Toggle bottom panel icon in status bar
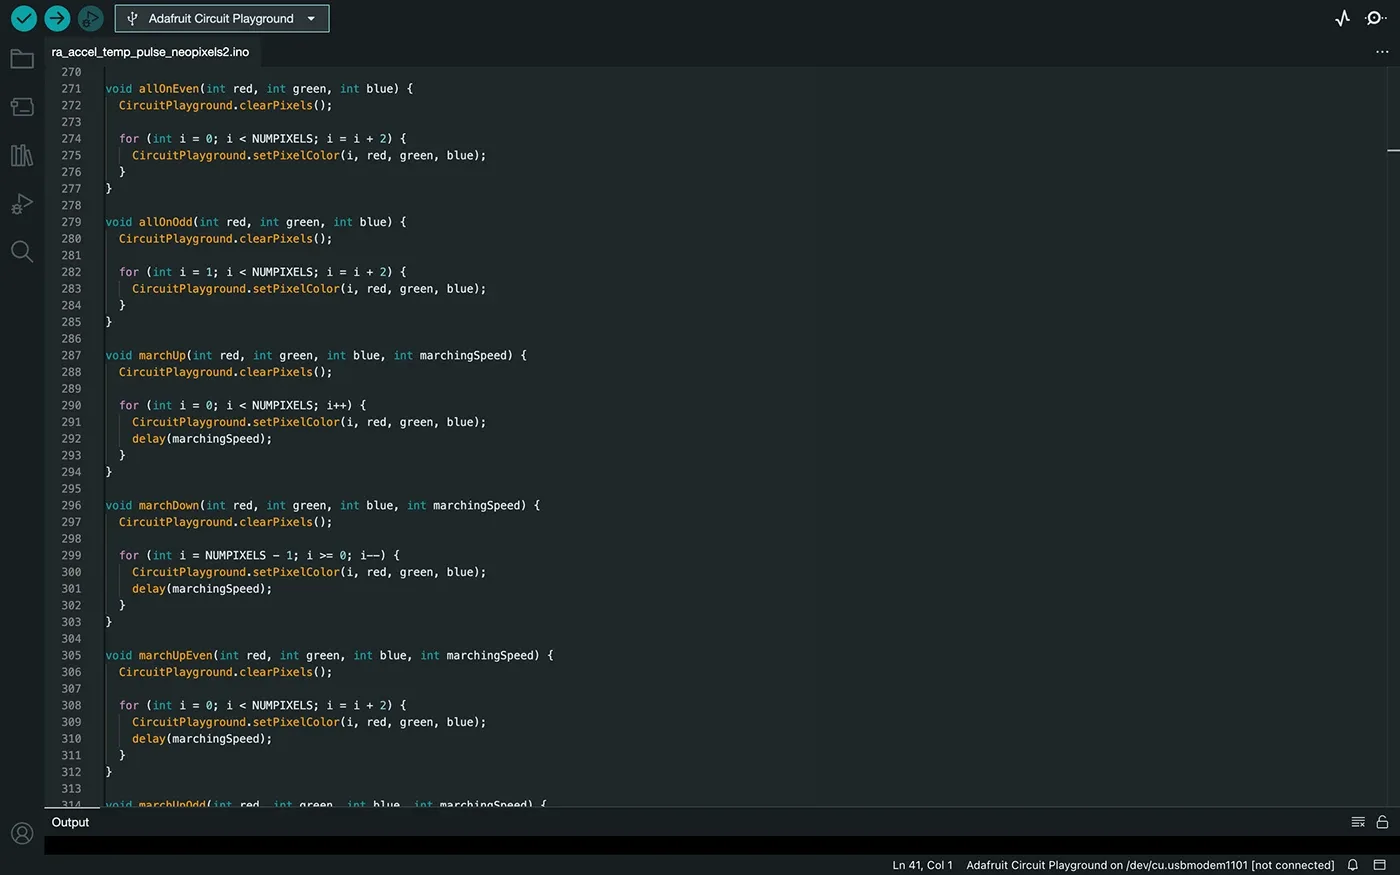 [1380, 865]
